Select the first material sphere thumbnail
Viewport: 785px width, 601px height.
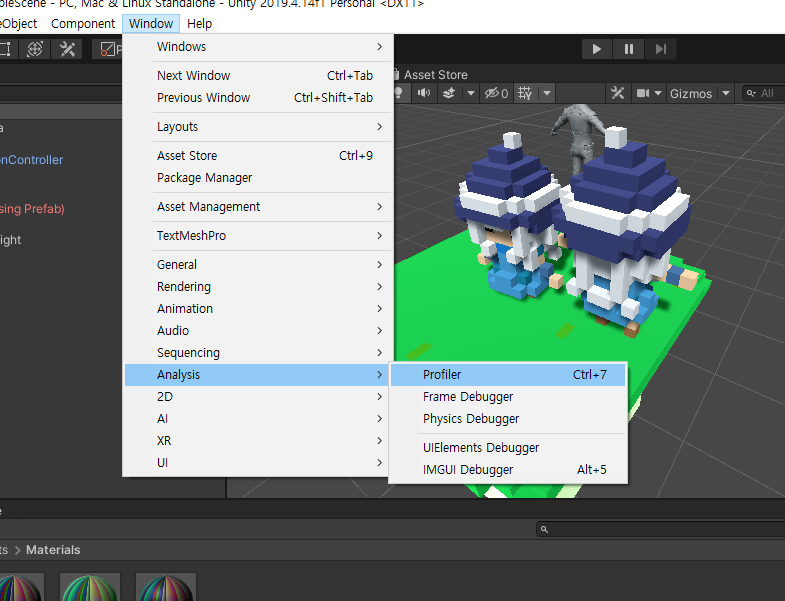(x=20, y=588)
